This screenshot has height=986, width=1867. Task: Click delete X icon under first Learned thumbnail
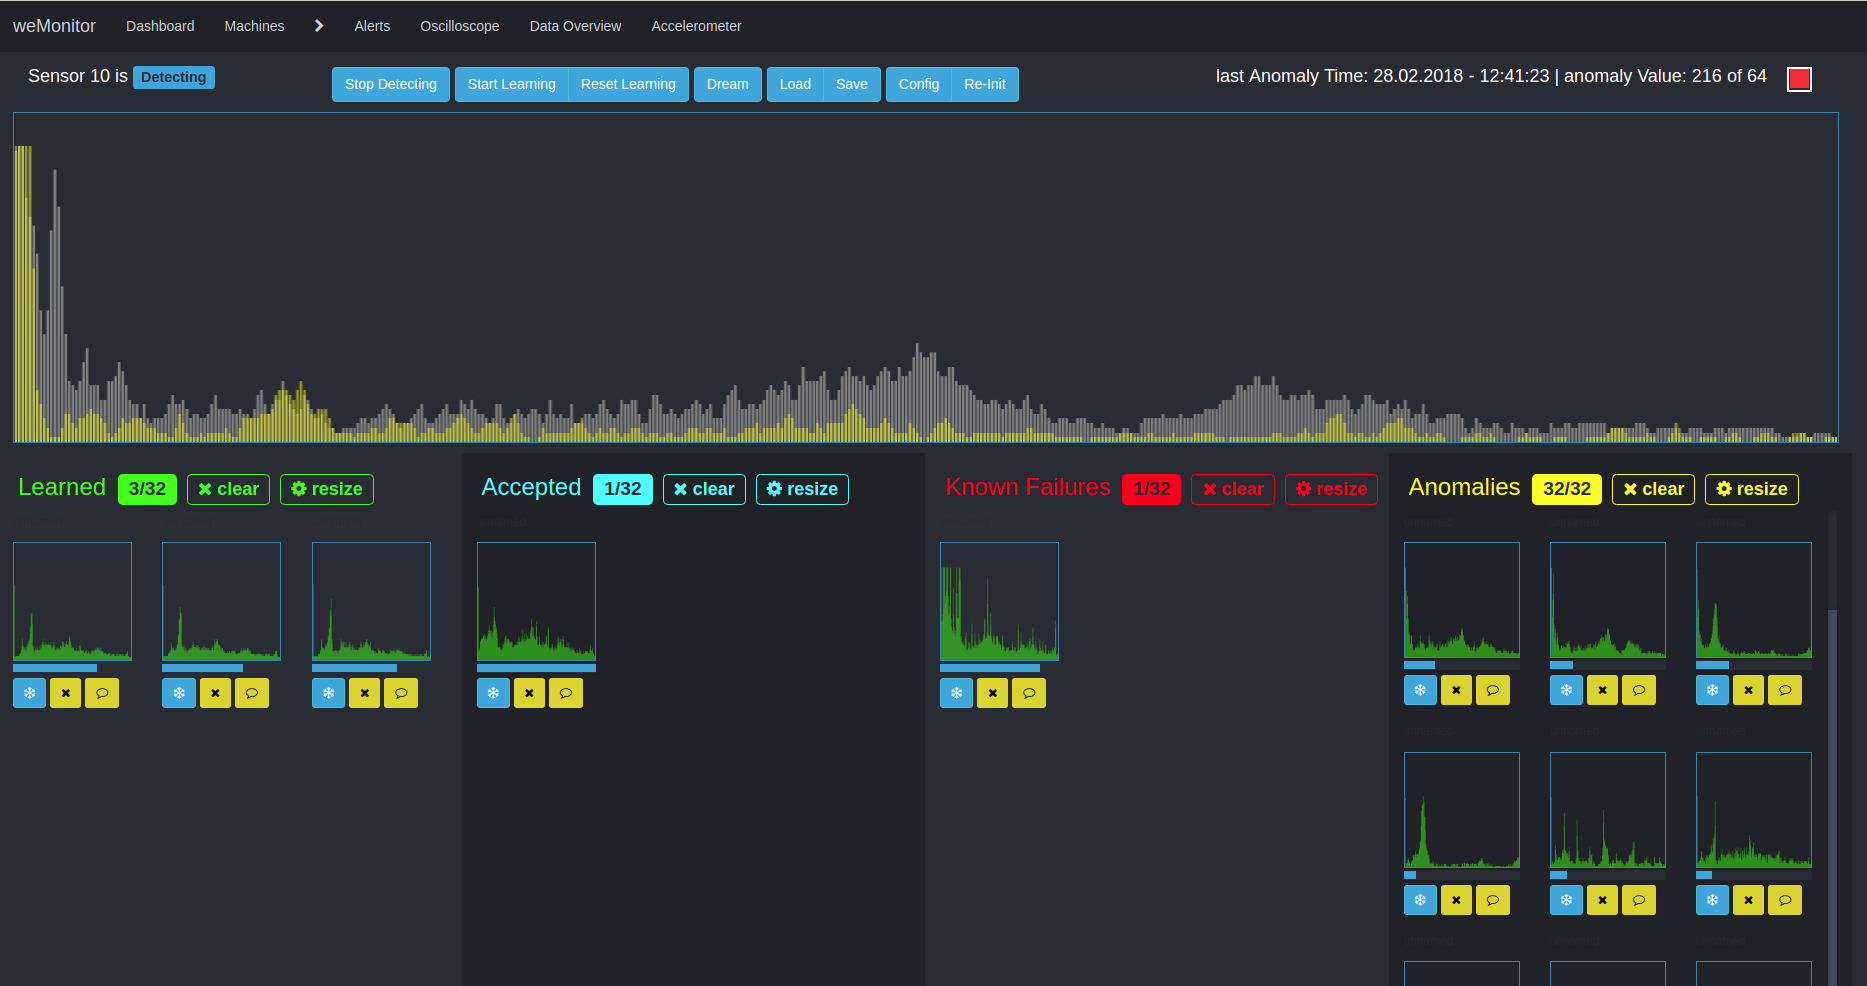tap(65, 693)
